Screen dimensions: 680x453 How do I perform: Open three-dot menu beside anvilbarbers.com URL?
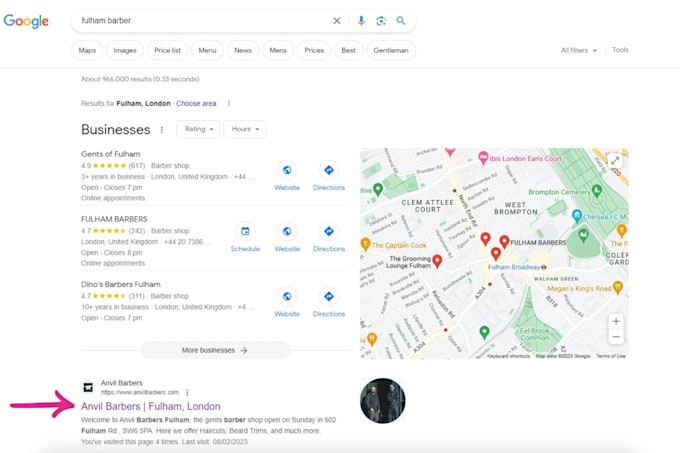click(x=187, y=392)
